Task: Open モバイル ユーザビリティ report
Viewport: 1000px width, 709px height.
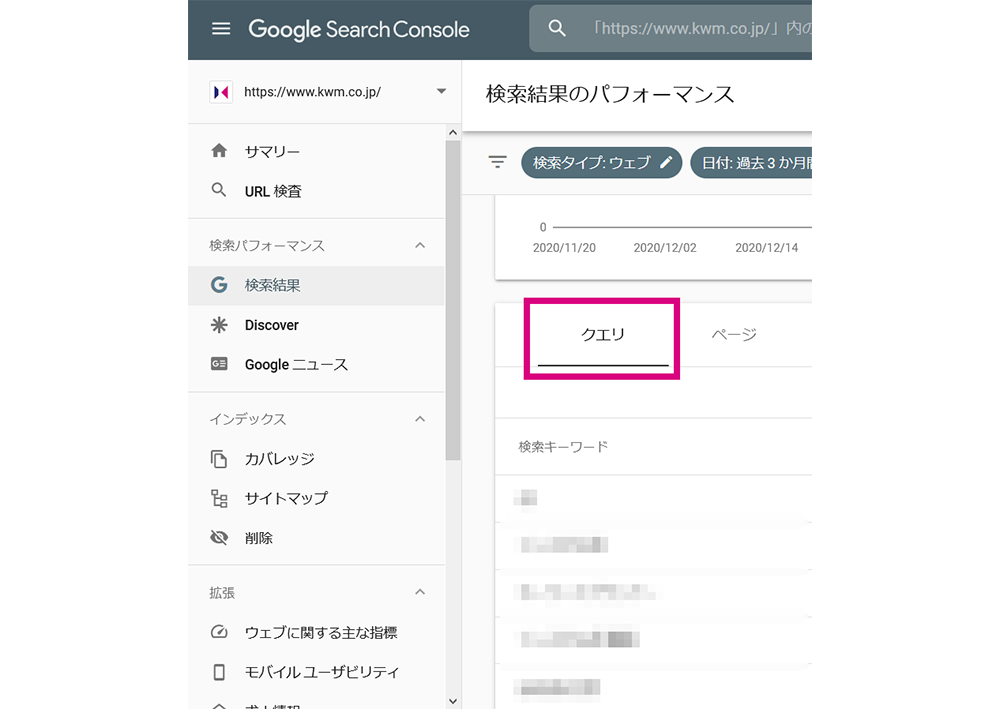Action: point(316,672)
